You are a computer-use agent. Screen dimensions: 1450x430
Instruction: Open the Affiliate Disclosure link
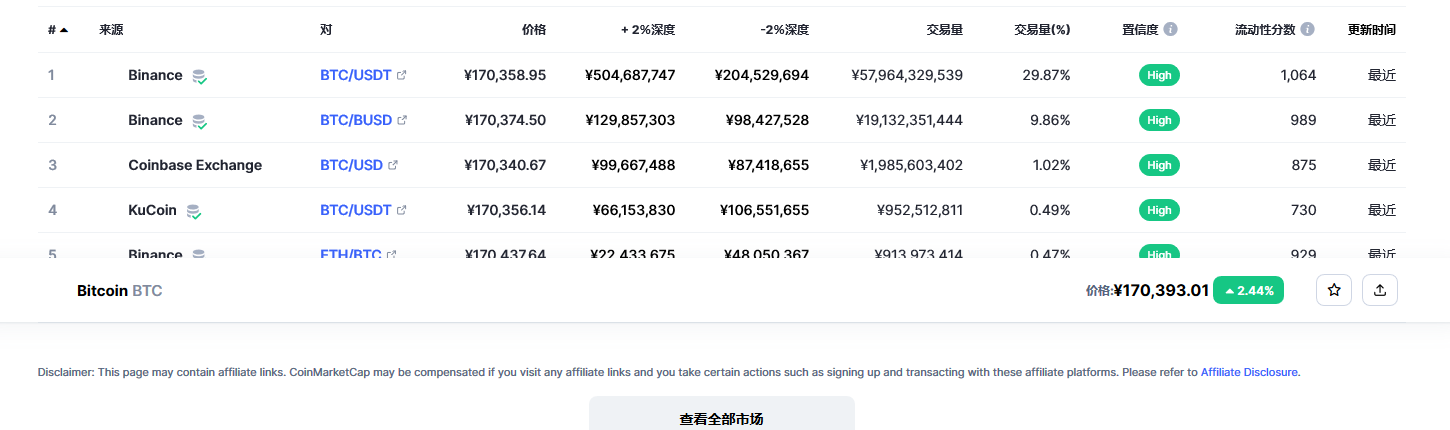[1249, 372]
